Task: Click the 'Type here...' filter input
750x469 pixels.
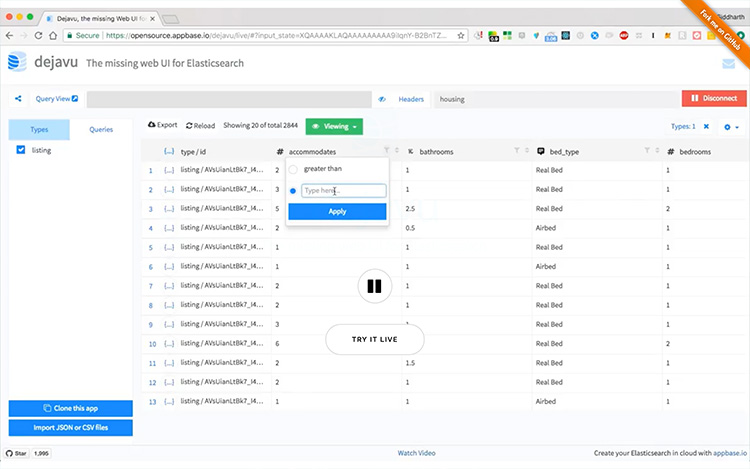Action: point(343,190)
